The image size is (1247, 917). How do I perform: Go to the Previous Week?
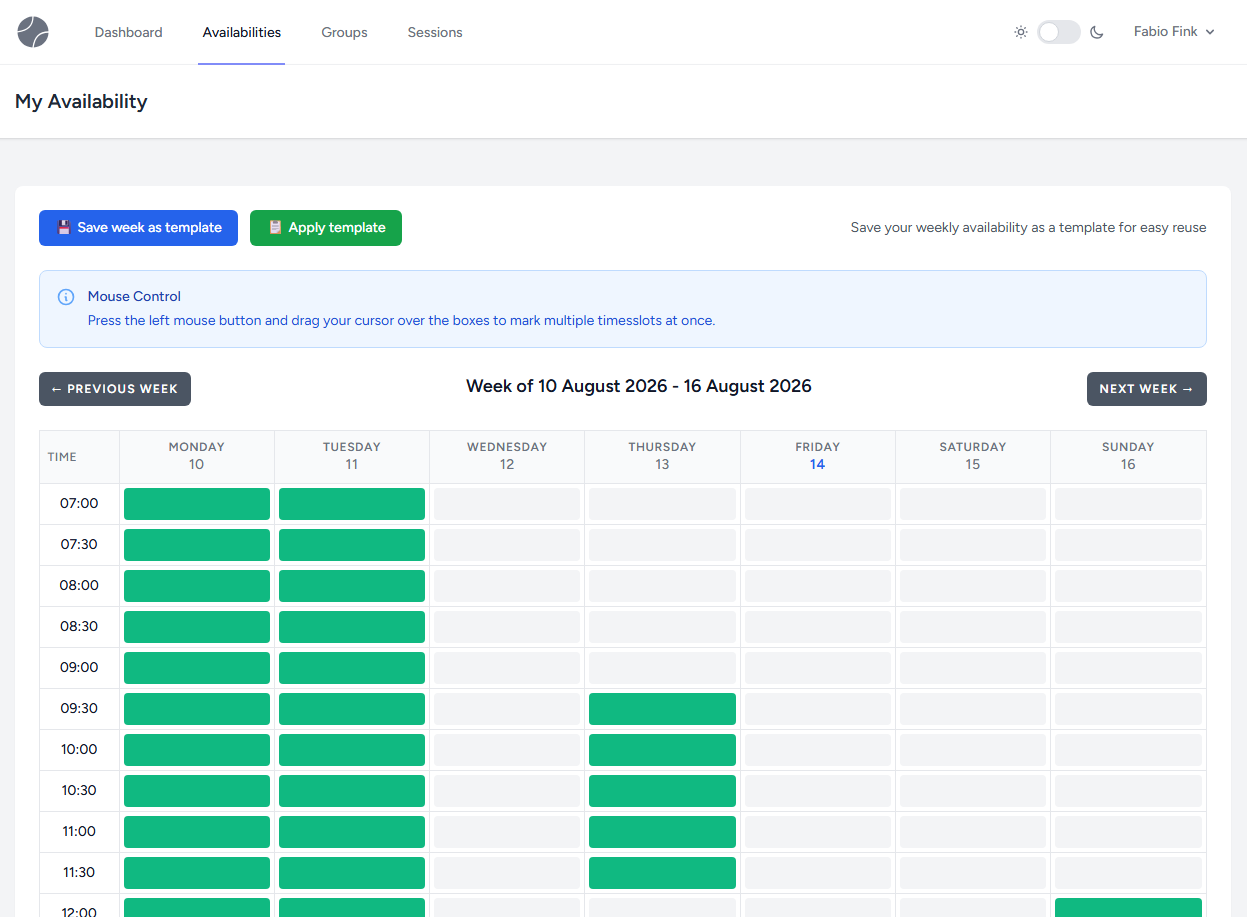115,389
